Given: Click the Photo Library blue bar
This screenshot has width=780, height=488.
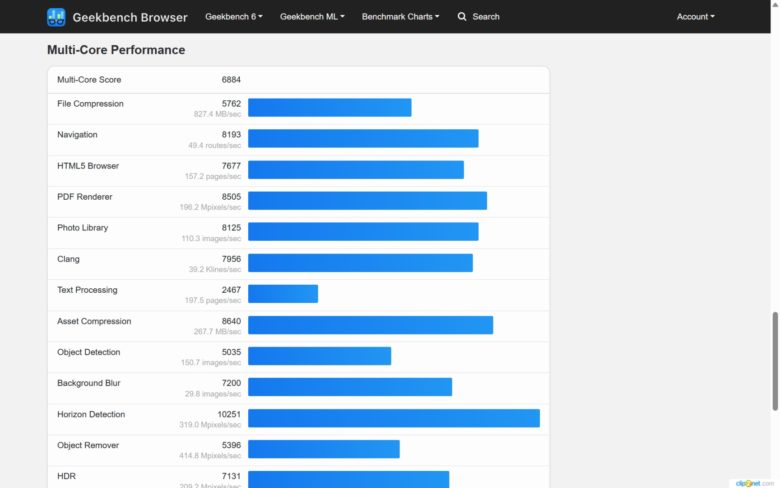Looking at the screenshot, I should [x=363, y=231].
